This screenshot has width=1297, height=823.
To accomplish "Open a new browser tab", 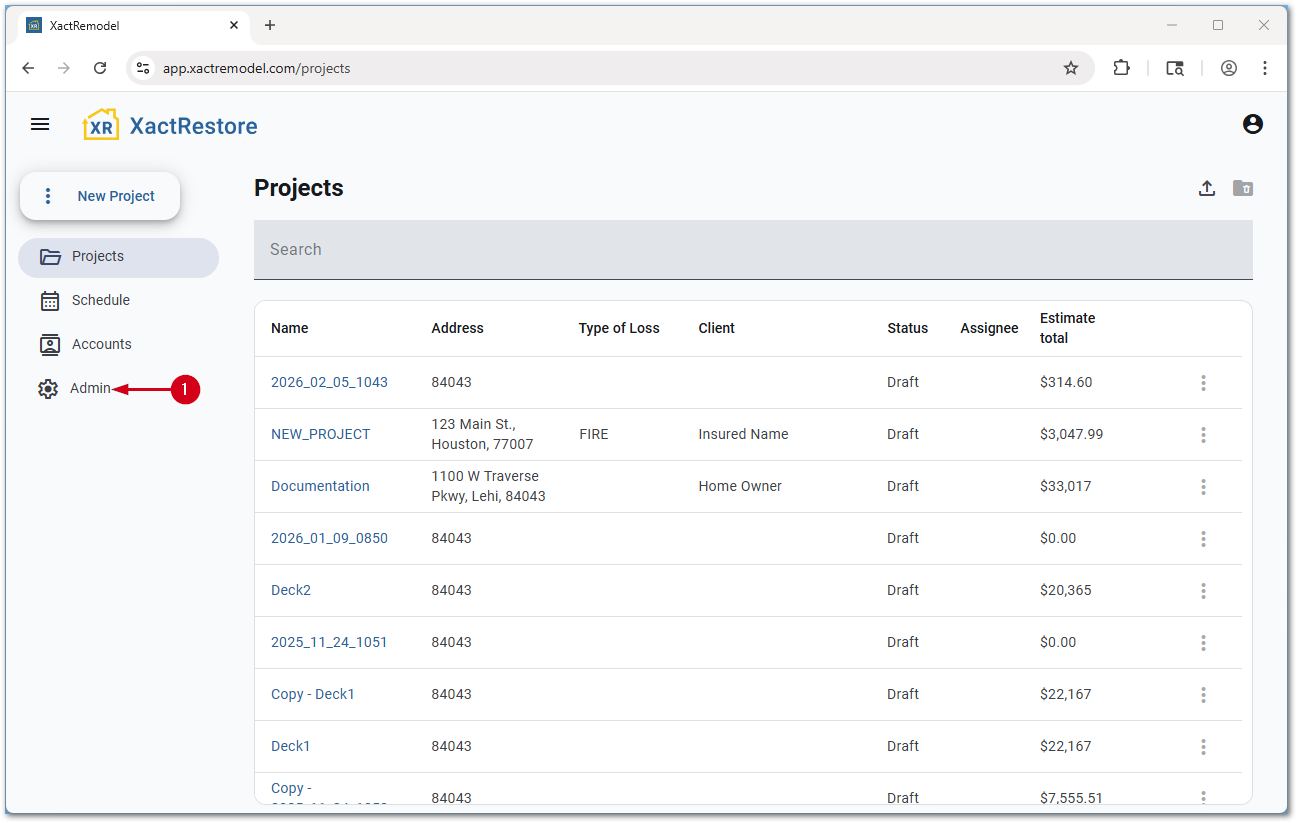I will pos(269,25).
